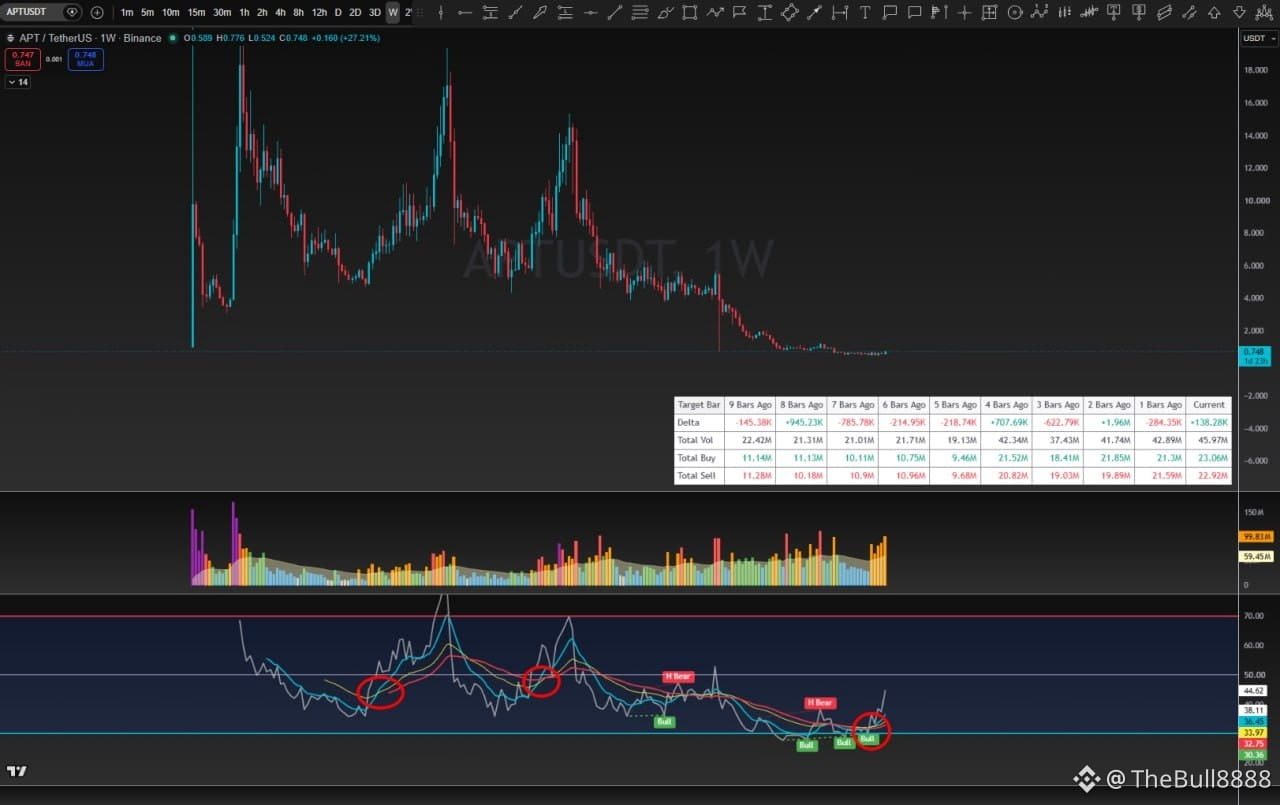Select the callout comment tool
This screenshot has width=1280, height=805.
[x=889, y=12]
